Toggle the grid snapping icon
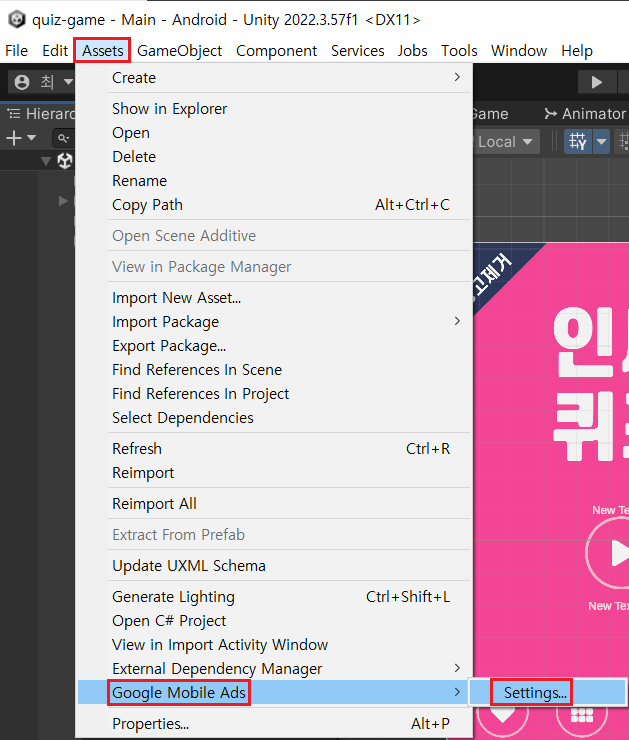 (x=578, y=141)
